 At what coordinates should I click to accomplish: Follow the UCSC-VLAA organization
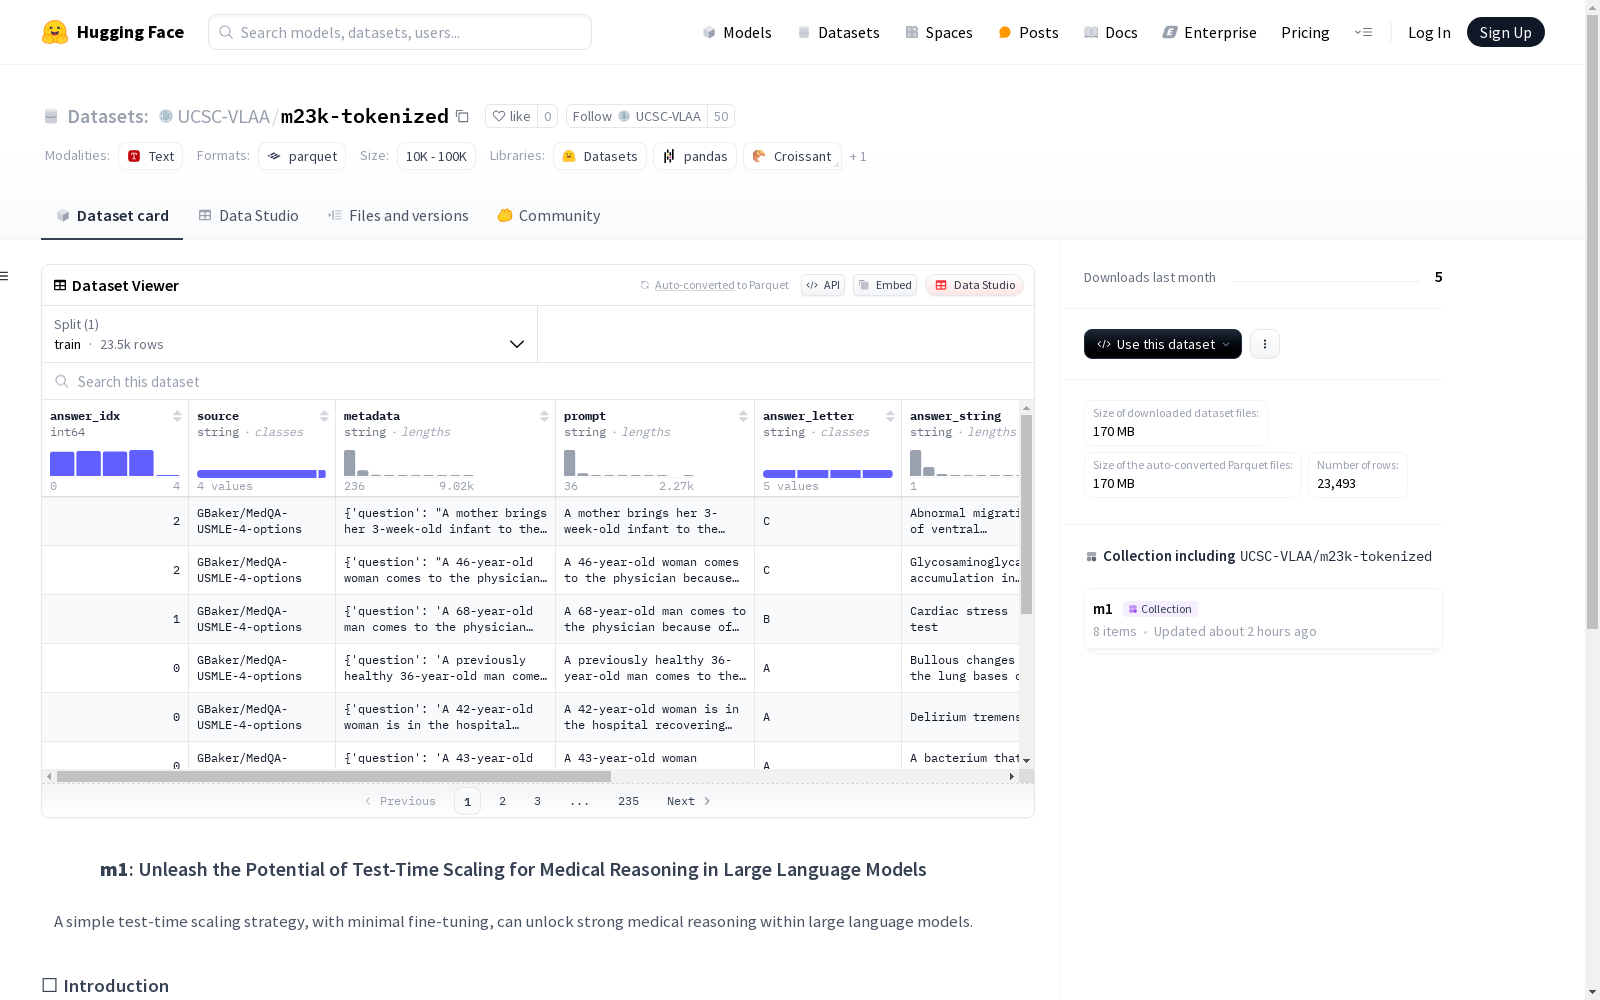pyautogui.click(x=637, y=116)
